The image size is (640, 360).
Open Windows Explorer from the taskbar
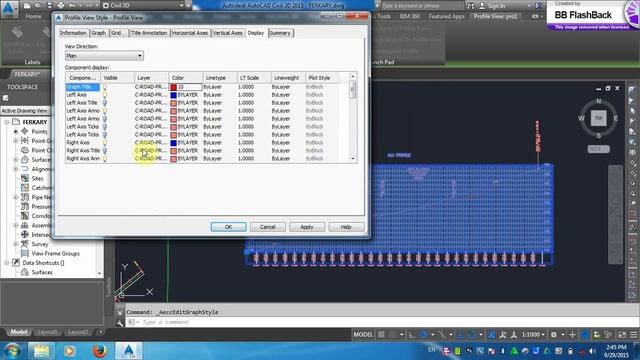[x=41, y=351]
